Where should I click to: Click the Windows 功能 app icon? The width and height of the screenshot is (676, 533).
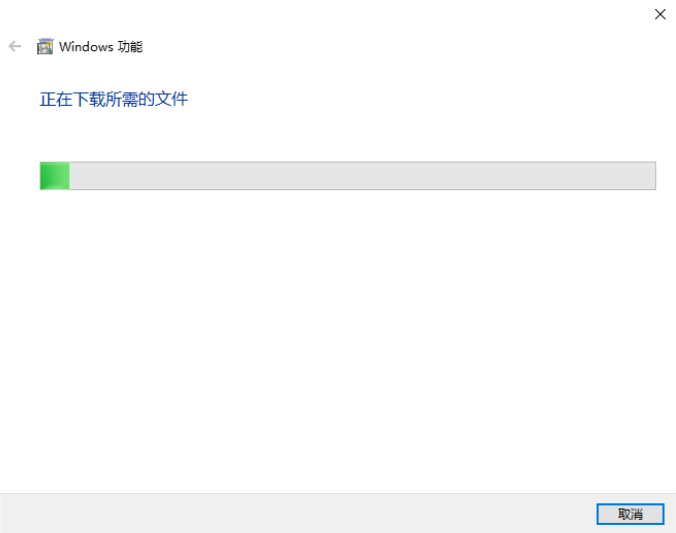click(45, 47)
